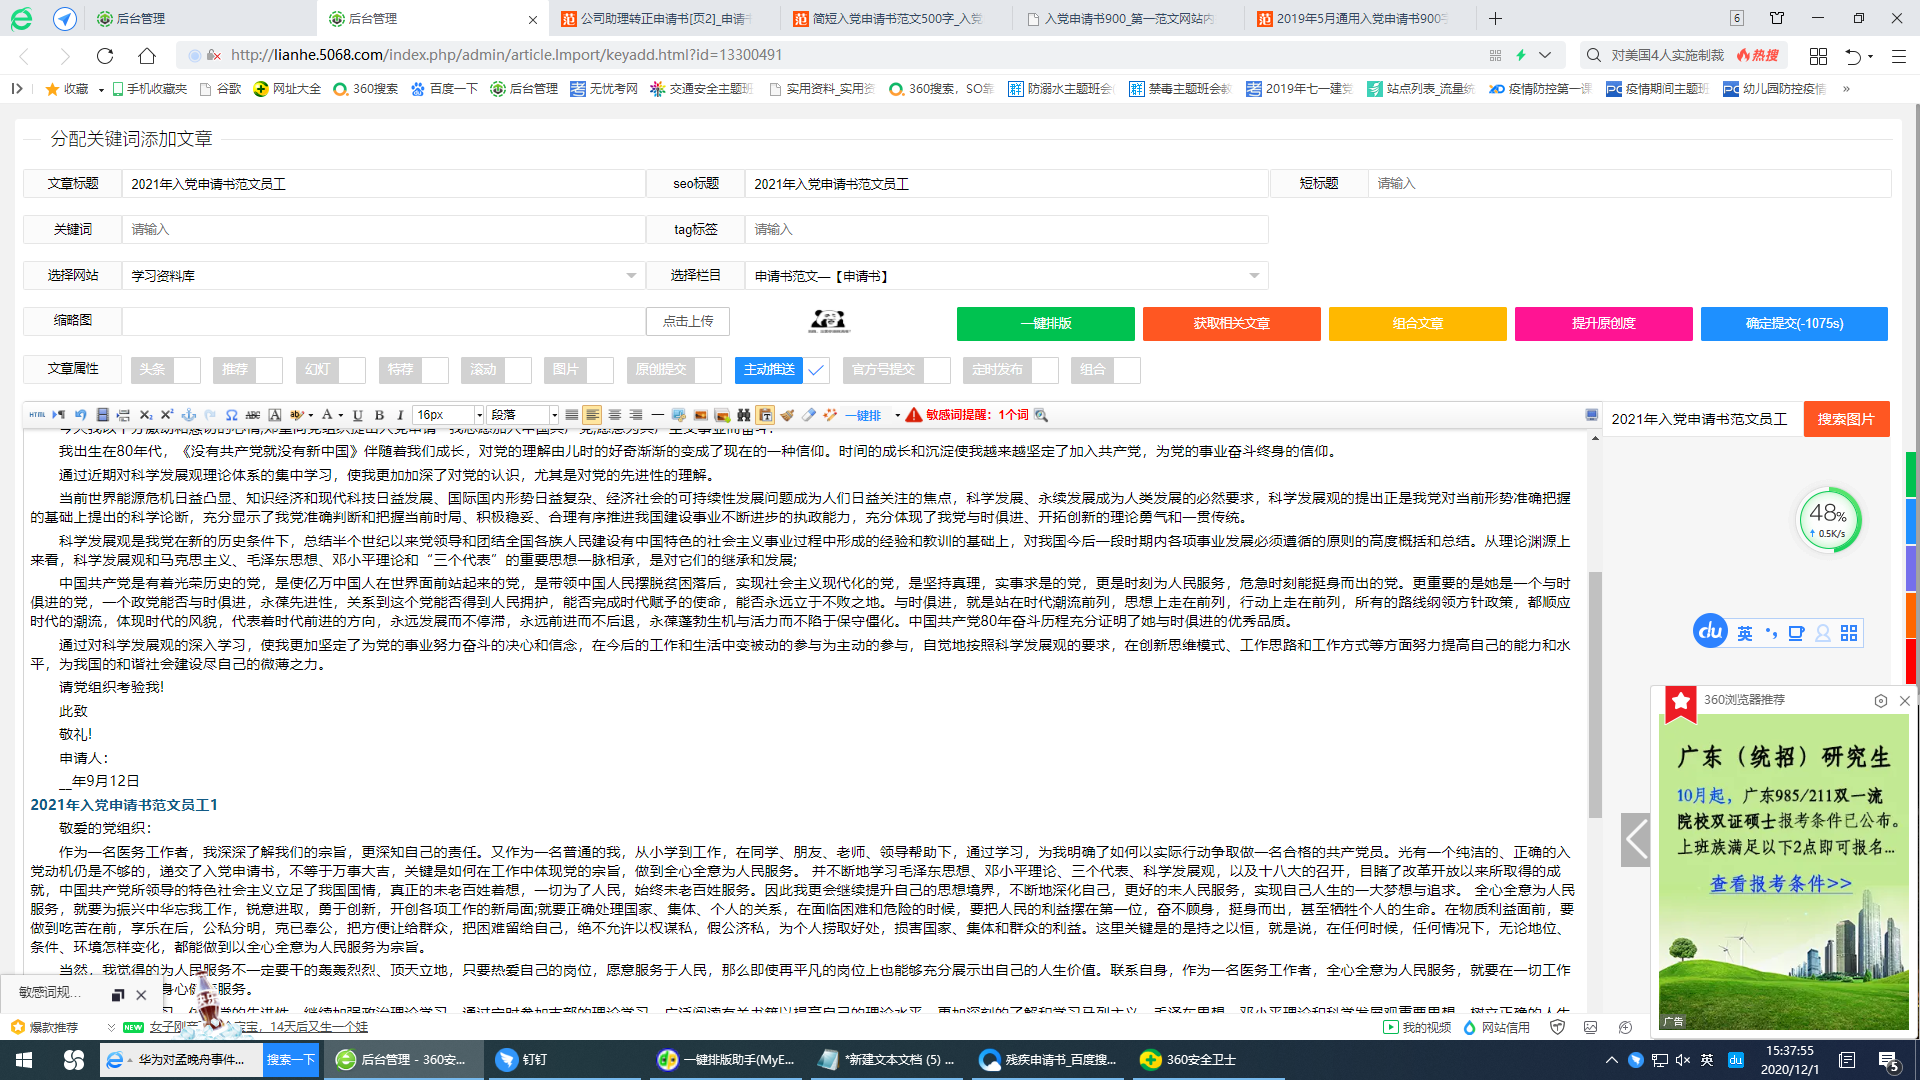The height and width of the screenshot is (1080, 1920).
Task: Toggle bold formatting in the editor
Action: (x=378, y=415)
